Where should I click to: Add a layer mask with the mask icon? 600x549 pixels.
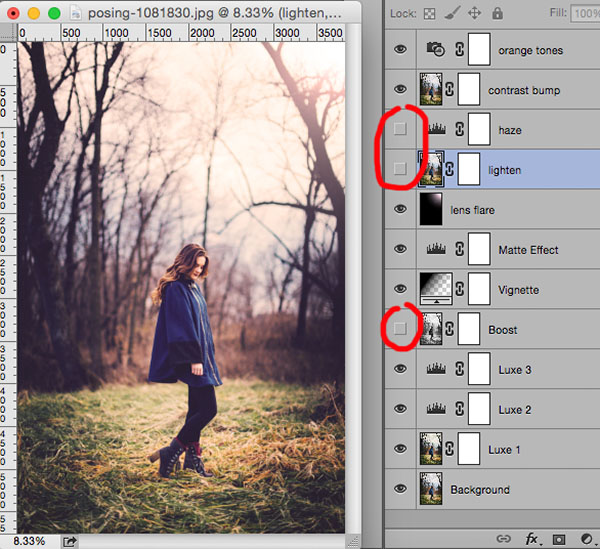[559, 539]
